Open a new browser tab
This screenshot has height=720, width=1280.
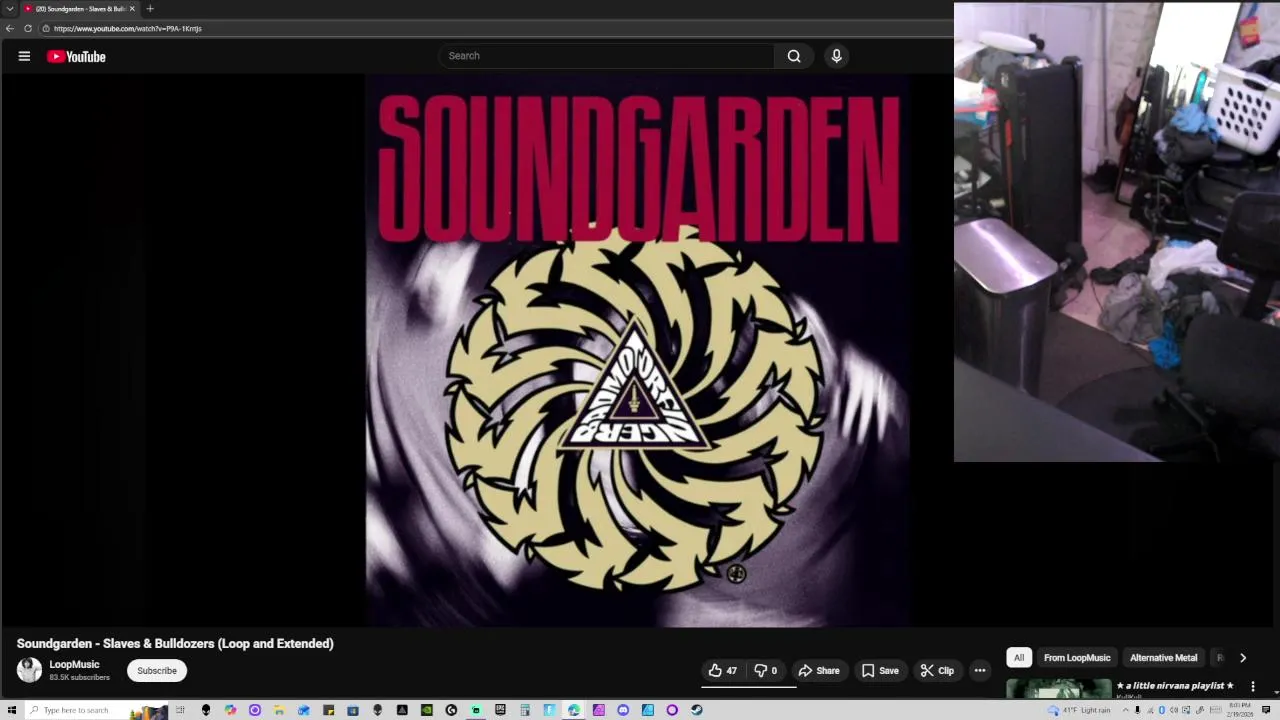click(150, 8)
